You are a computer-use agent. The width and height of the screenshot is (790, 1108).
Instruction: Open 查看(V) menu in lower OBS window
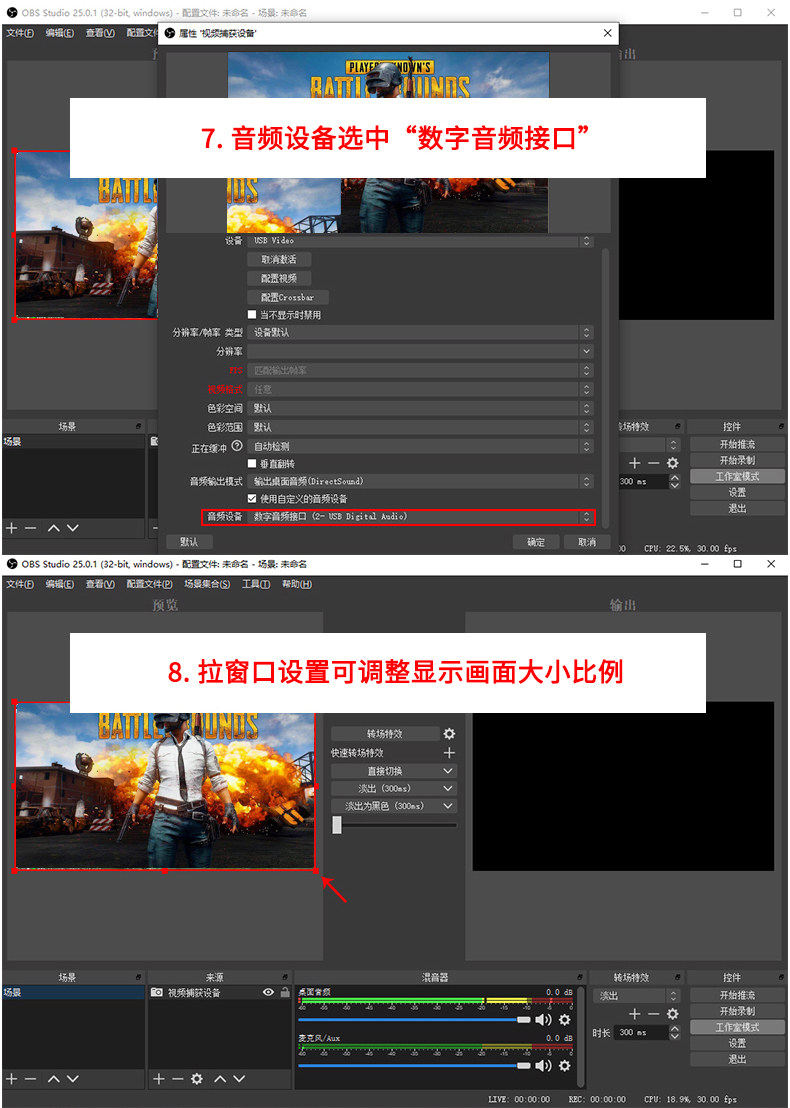pos(100,584)
